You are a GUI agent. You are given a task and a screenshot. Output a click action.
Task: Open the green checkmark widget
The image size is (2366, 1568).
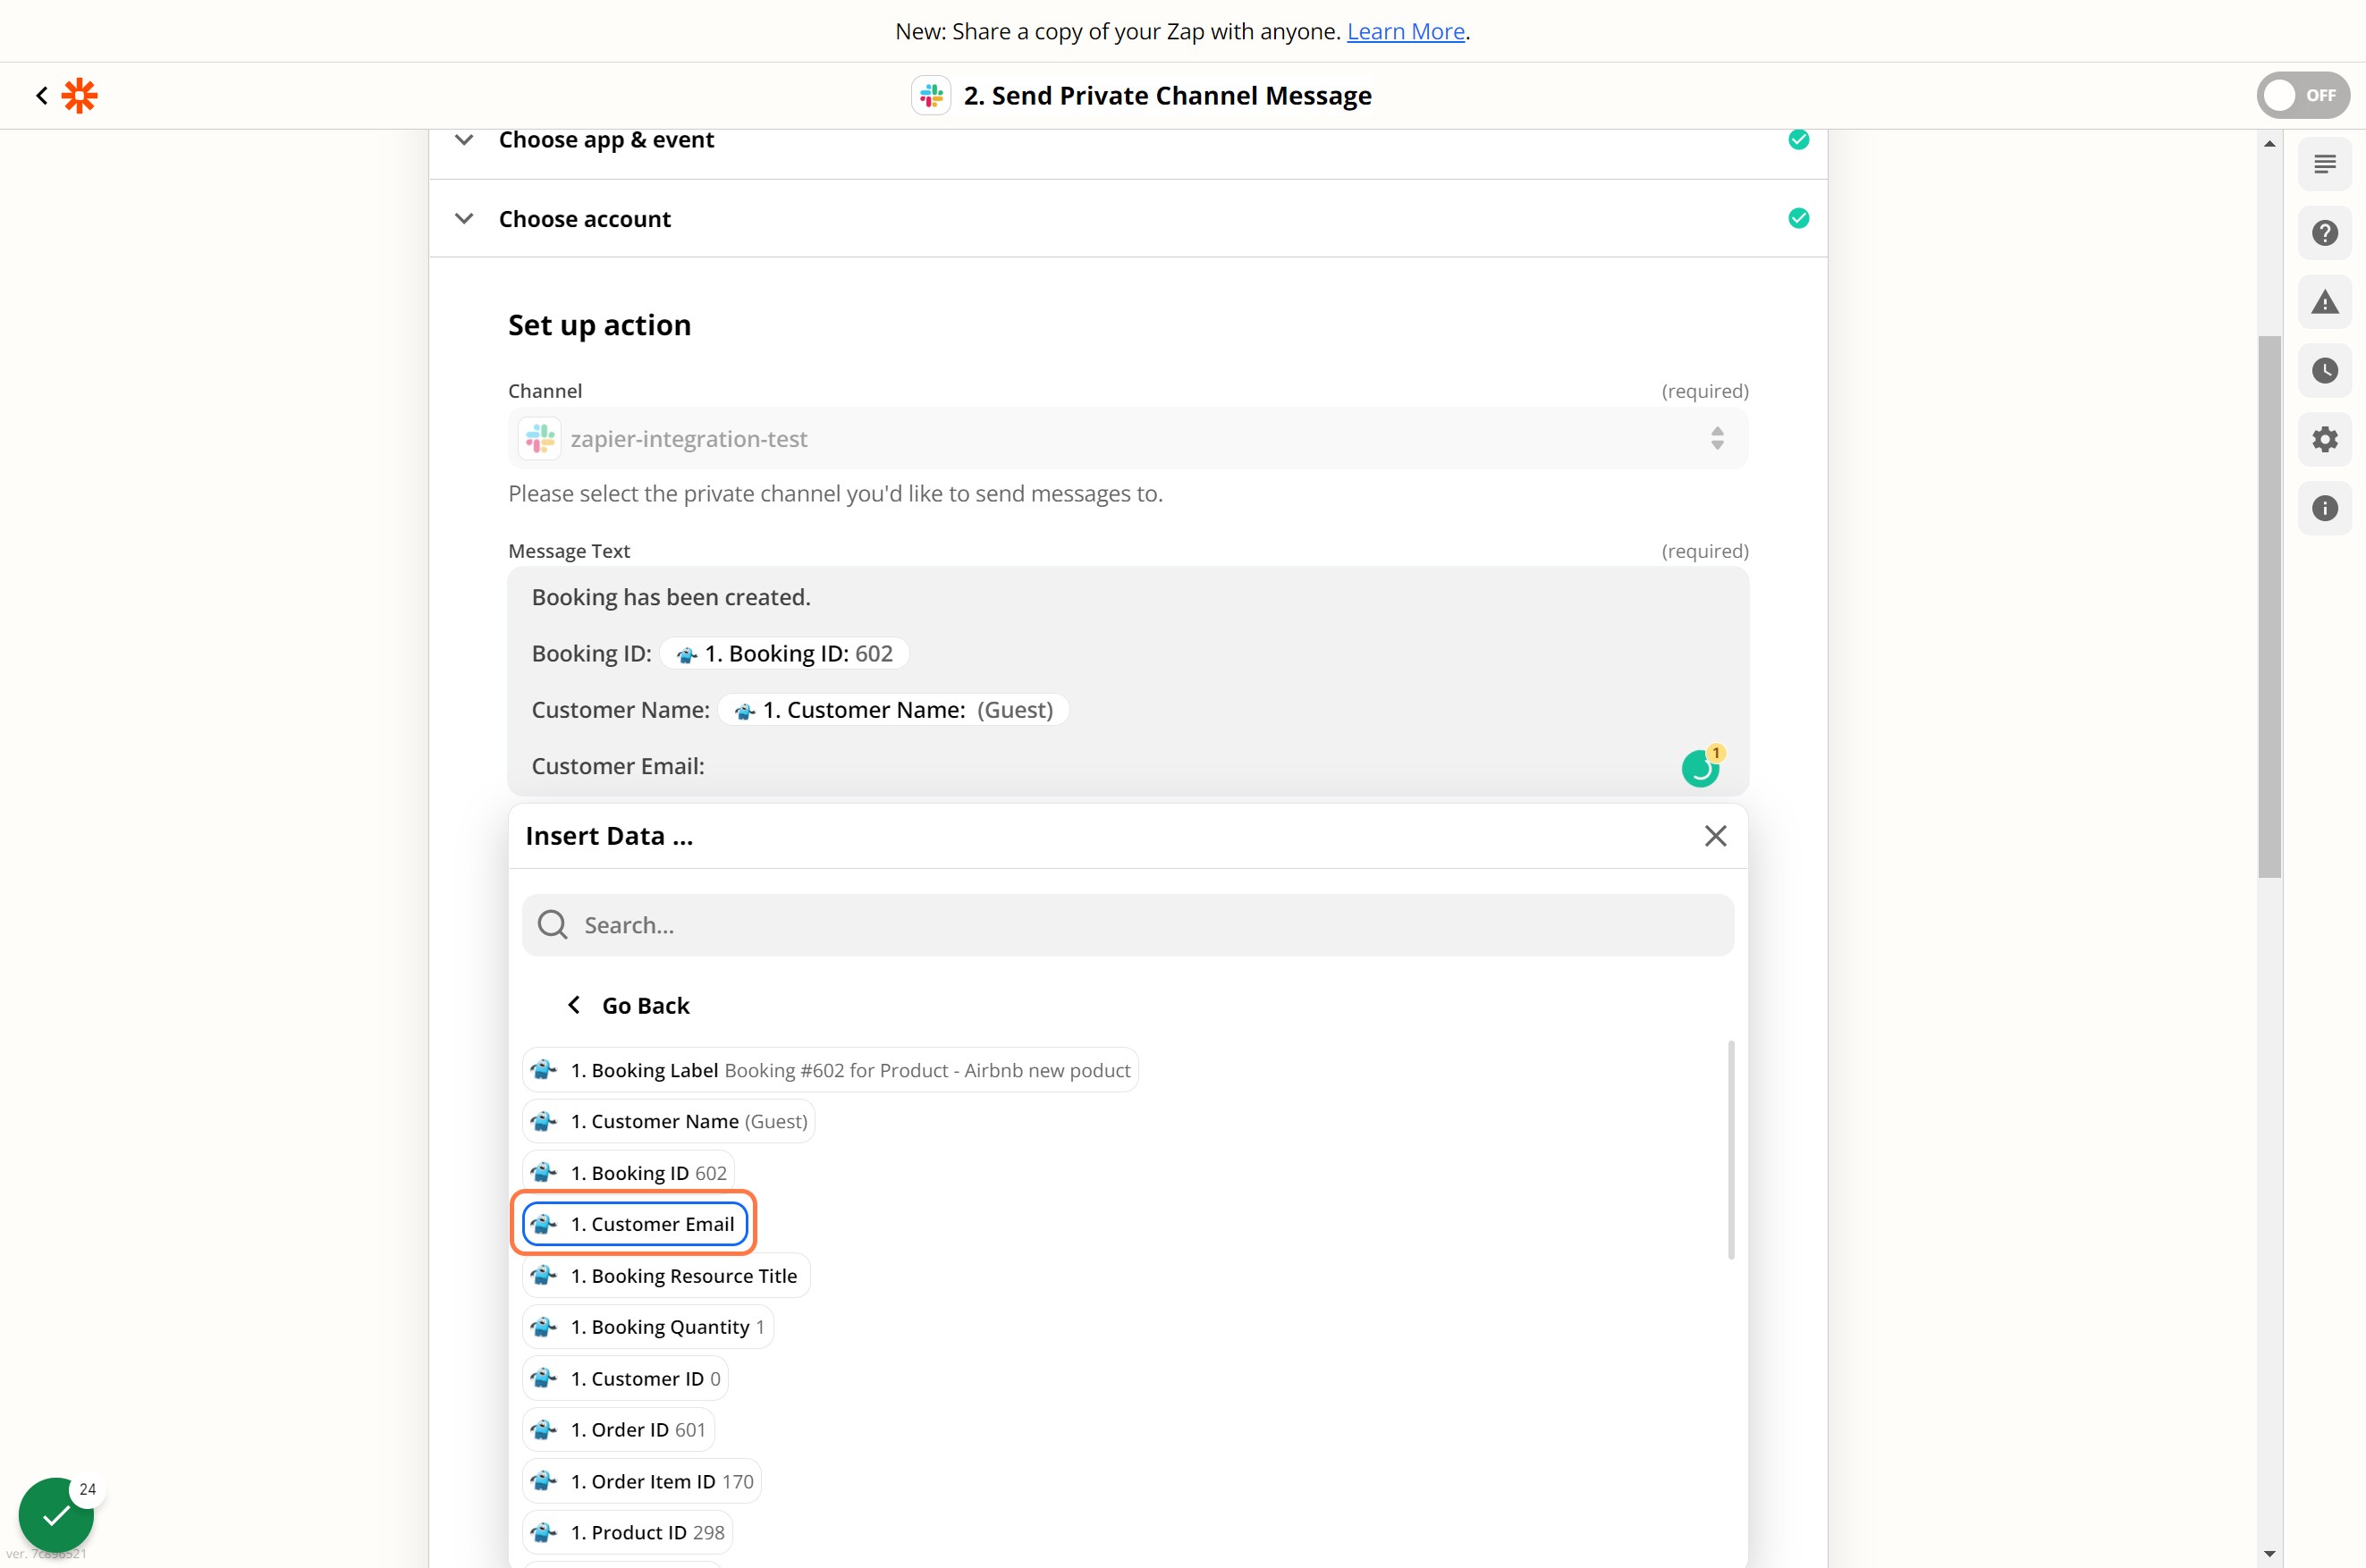coord(56,1515)
